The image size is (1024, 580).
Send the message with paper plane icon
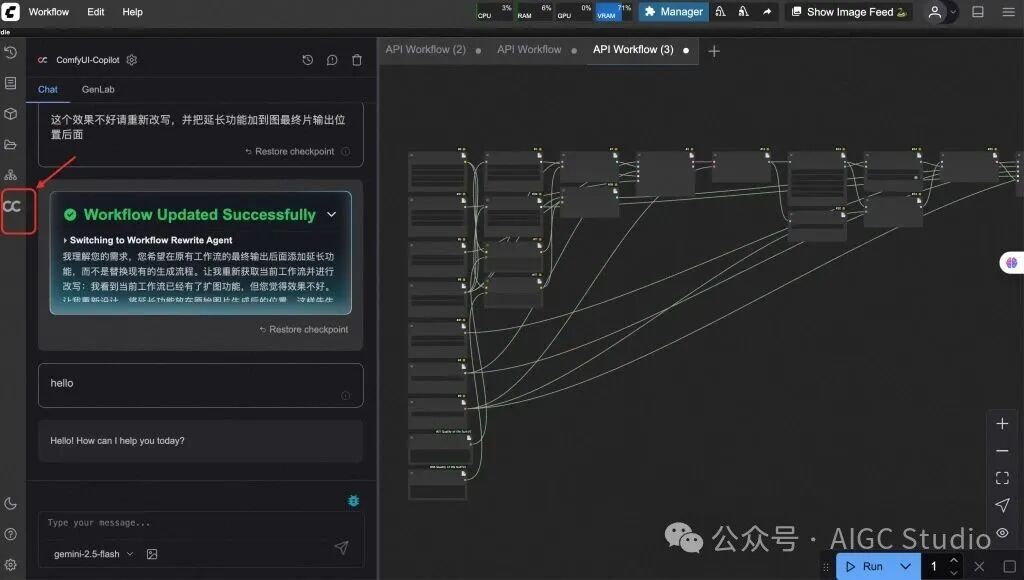(x=342, y=547)
